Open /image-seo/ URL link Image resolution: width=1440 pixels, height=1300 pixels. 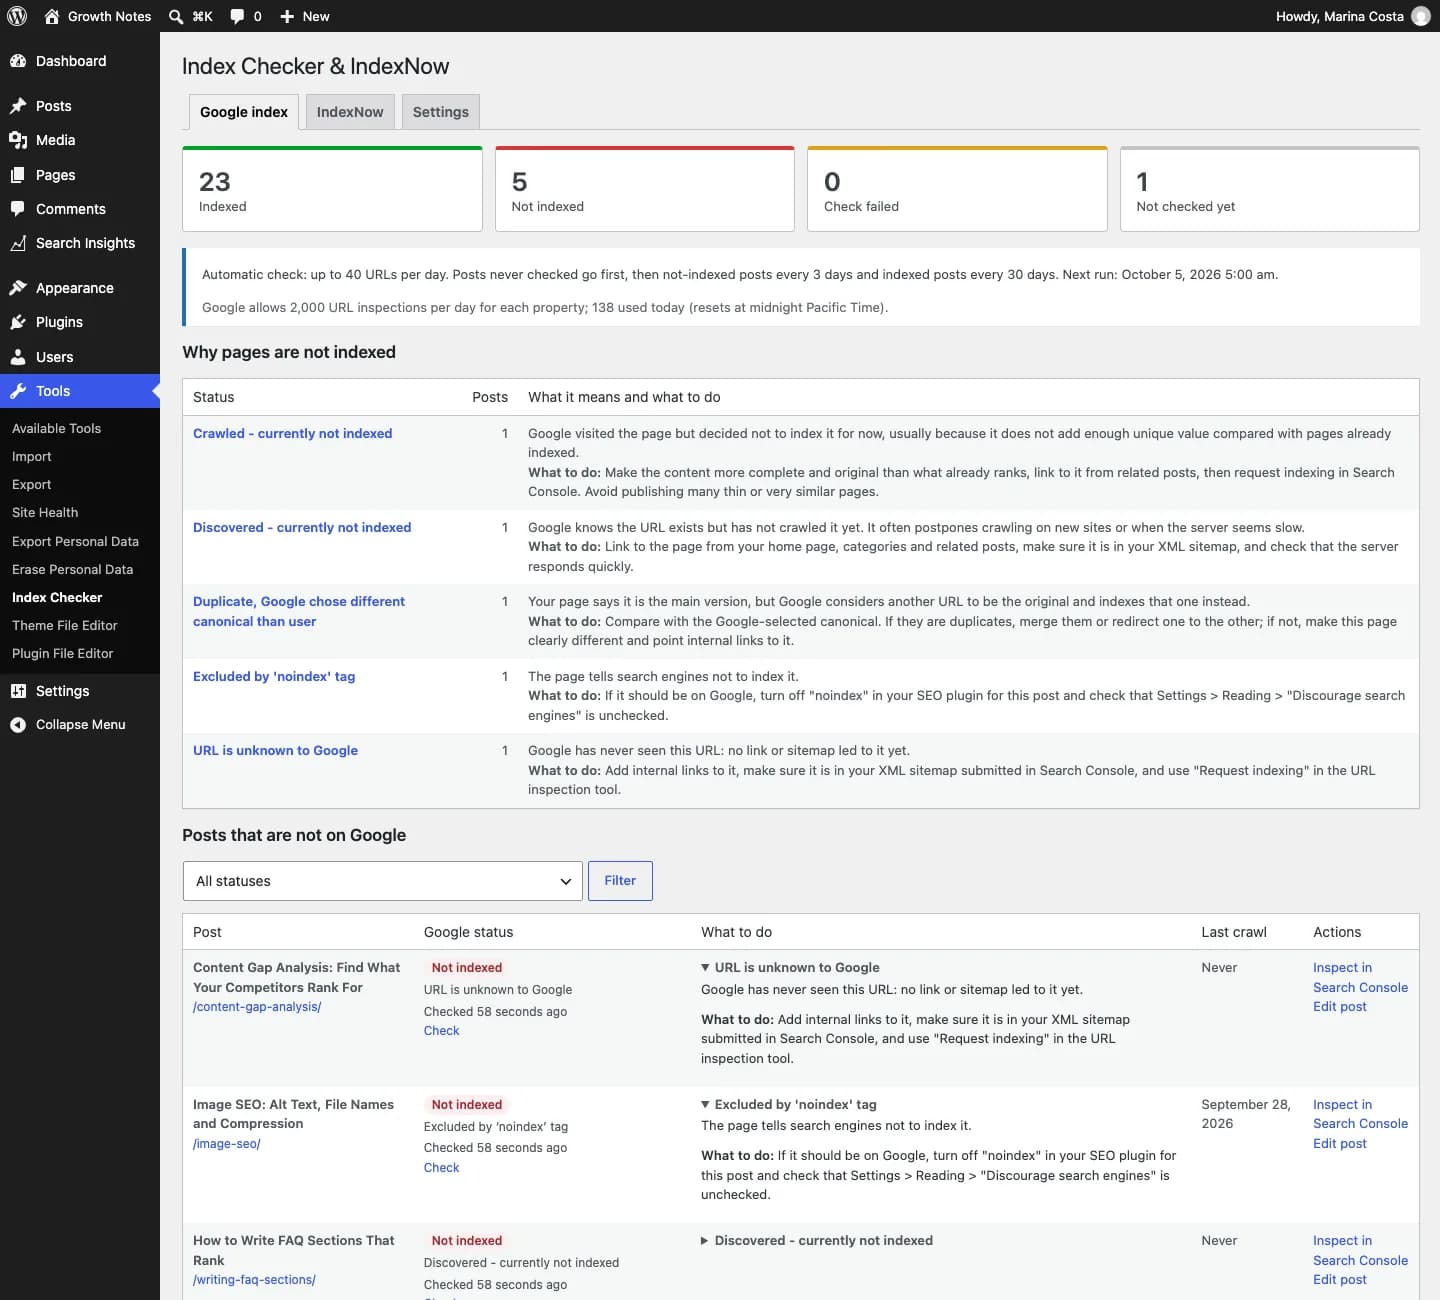coord(227,1144)
